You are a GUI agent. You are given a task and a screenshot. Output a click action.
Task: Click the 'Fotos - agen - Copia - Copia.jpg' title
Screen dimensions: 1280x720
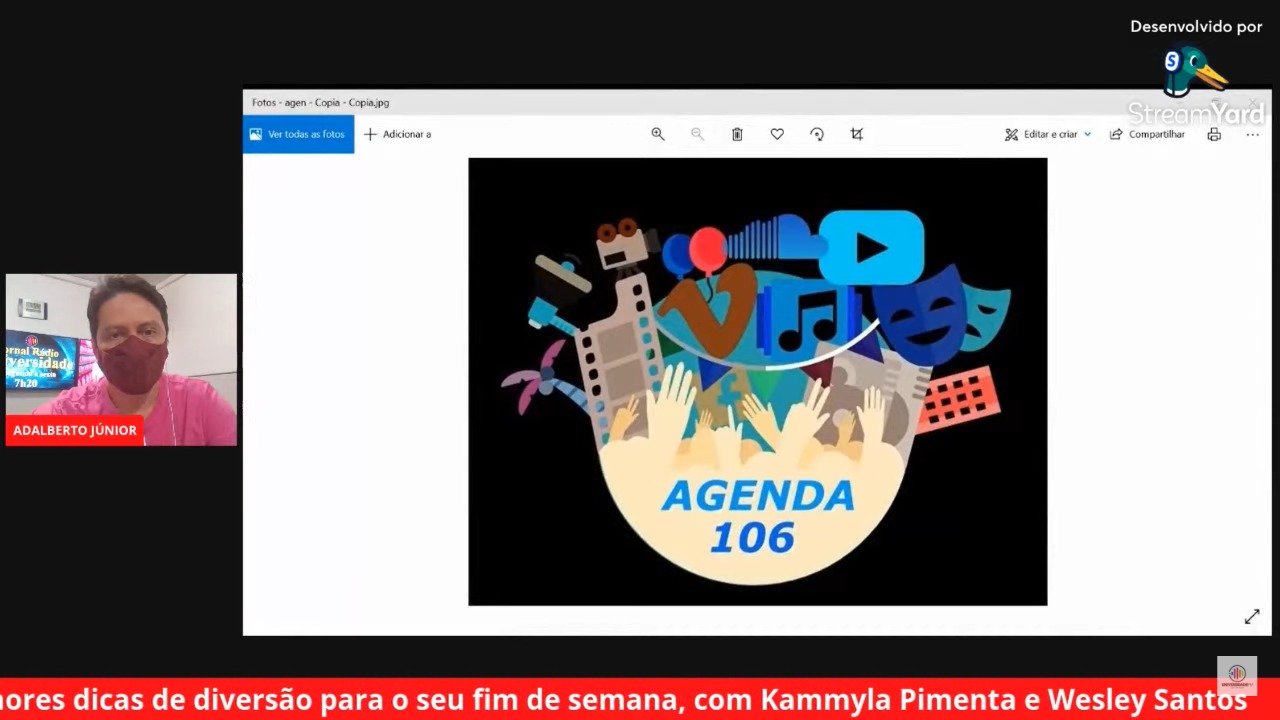[320, 102]
